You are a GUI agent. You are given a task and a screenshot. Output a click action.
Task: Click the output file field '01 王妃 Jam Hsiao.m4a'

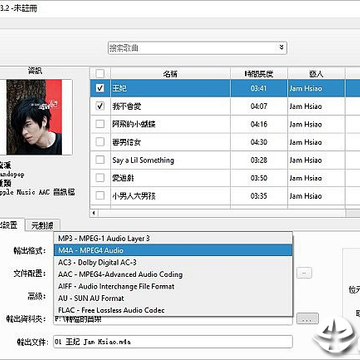tap(173, 342)
